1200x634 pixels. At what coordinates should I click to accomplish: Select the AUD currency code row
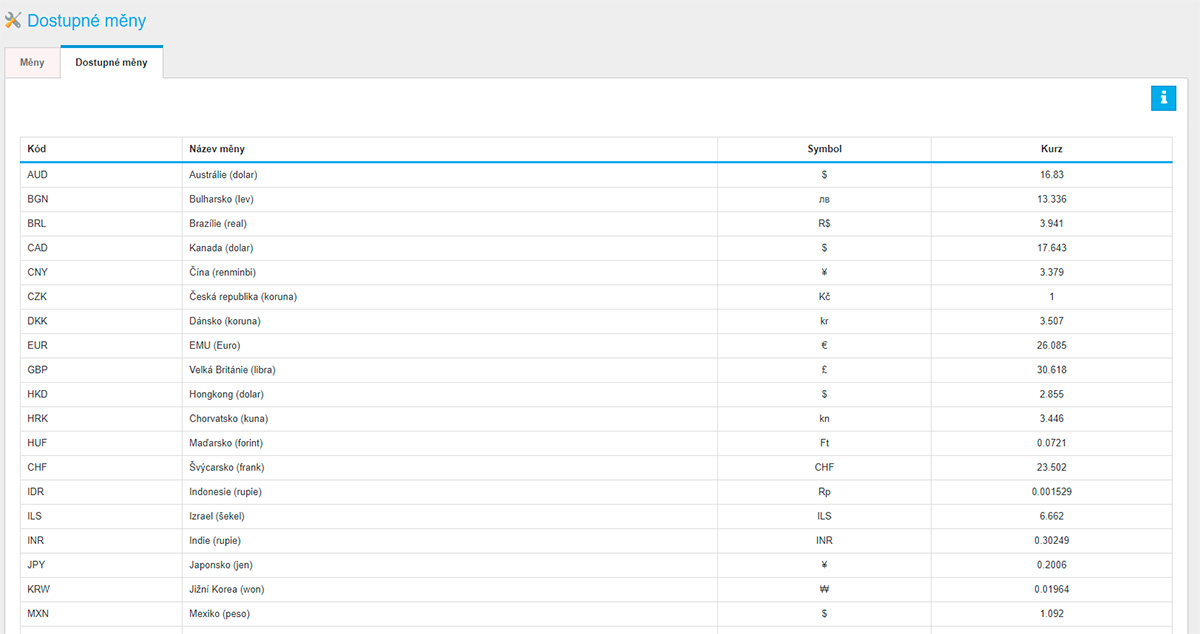(x=38, y=175)
